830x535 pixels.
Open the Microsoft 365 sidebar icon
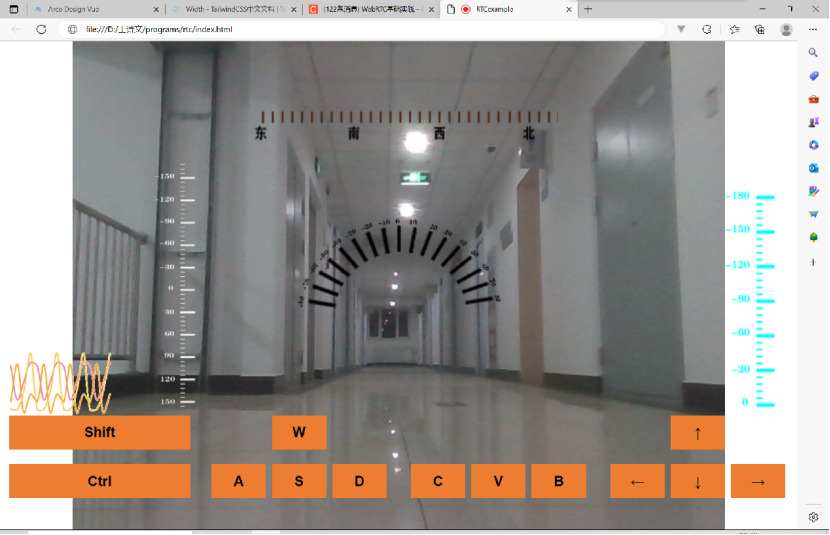click(x=813, y=145)
